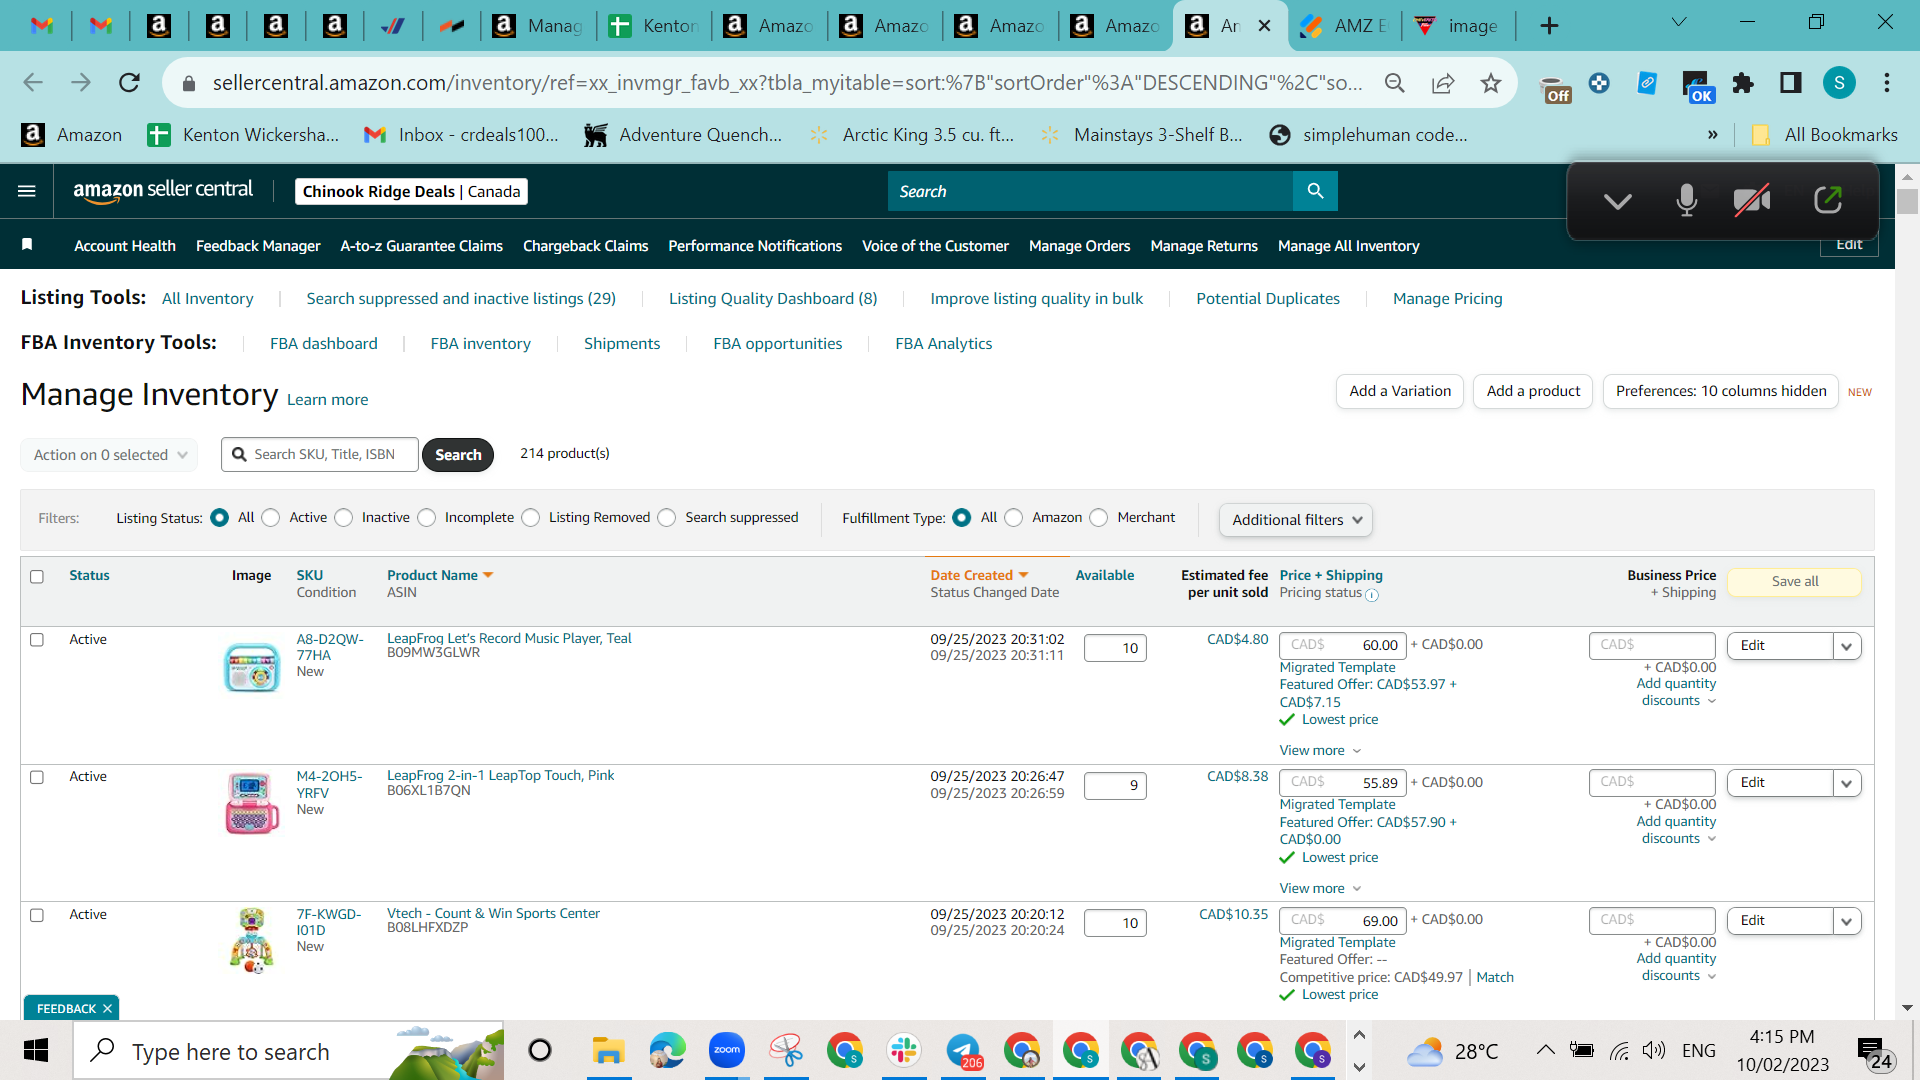1920x1080 pixels.
Task: Collapse the floating meeting bar chevron
Action: coord(1617,201)
